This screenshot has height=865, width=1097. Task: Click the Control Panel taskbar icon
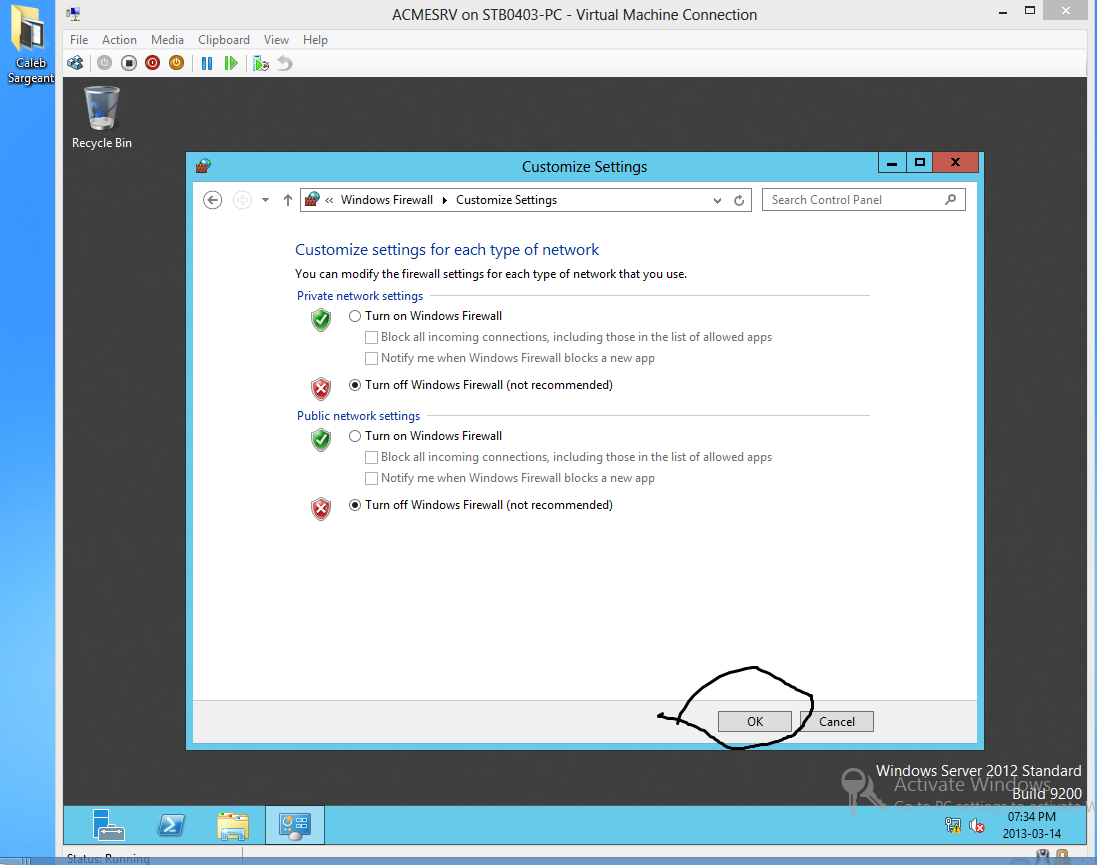pos(295,825)
